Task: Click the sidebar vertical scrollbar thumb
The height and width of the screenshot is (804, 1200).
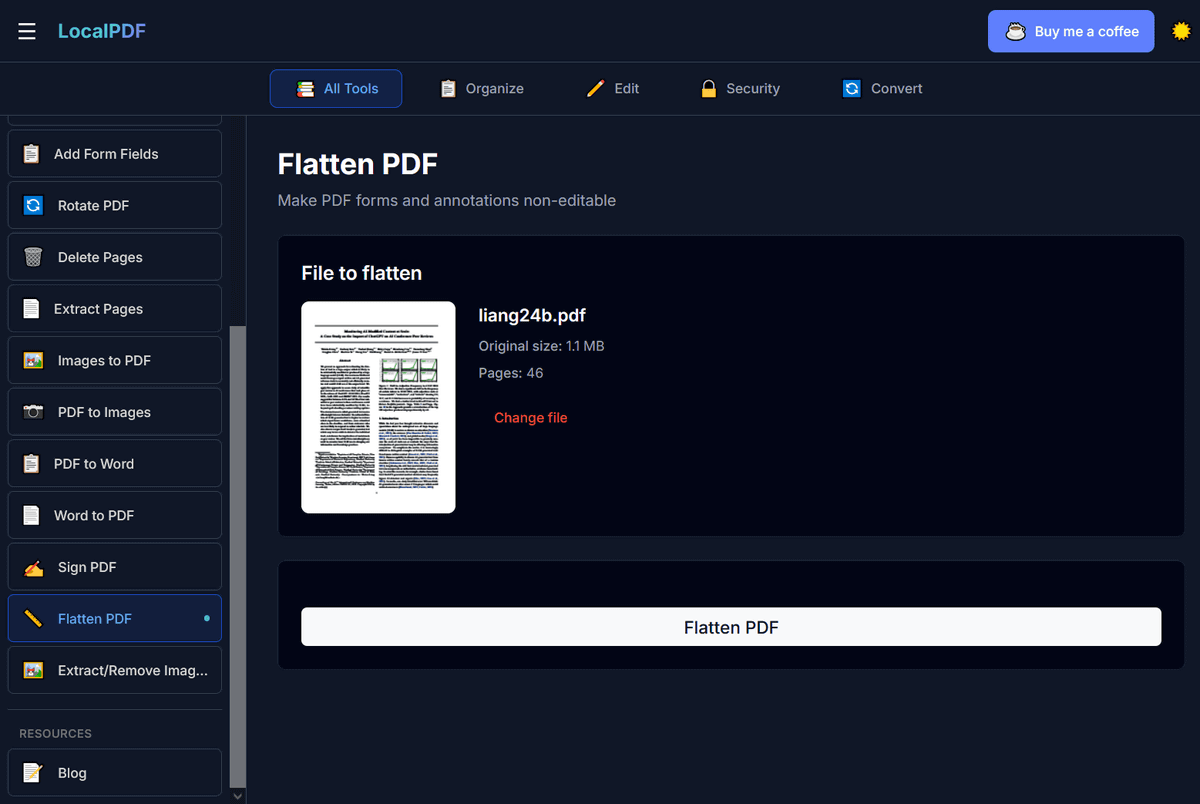Action: coord(237,555)
